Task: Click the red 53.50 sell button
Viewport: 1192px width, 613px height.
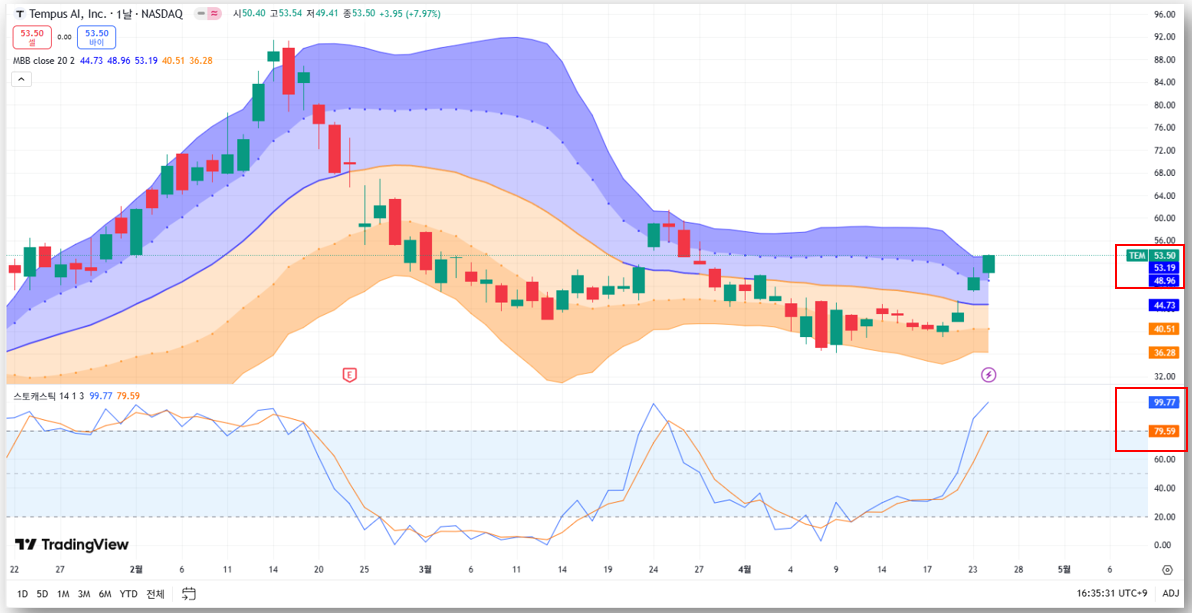Action: 32,37
